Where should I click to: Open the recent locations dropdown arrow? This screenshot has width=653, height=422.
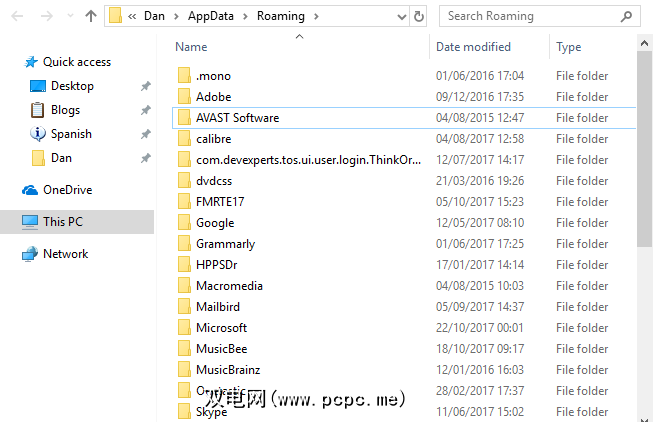click(70, 16)
